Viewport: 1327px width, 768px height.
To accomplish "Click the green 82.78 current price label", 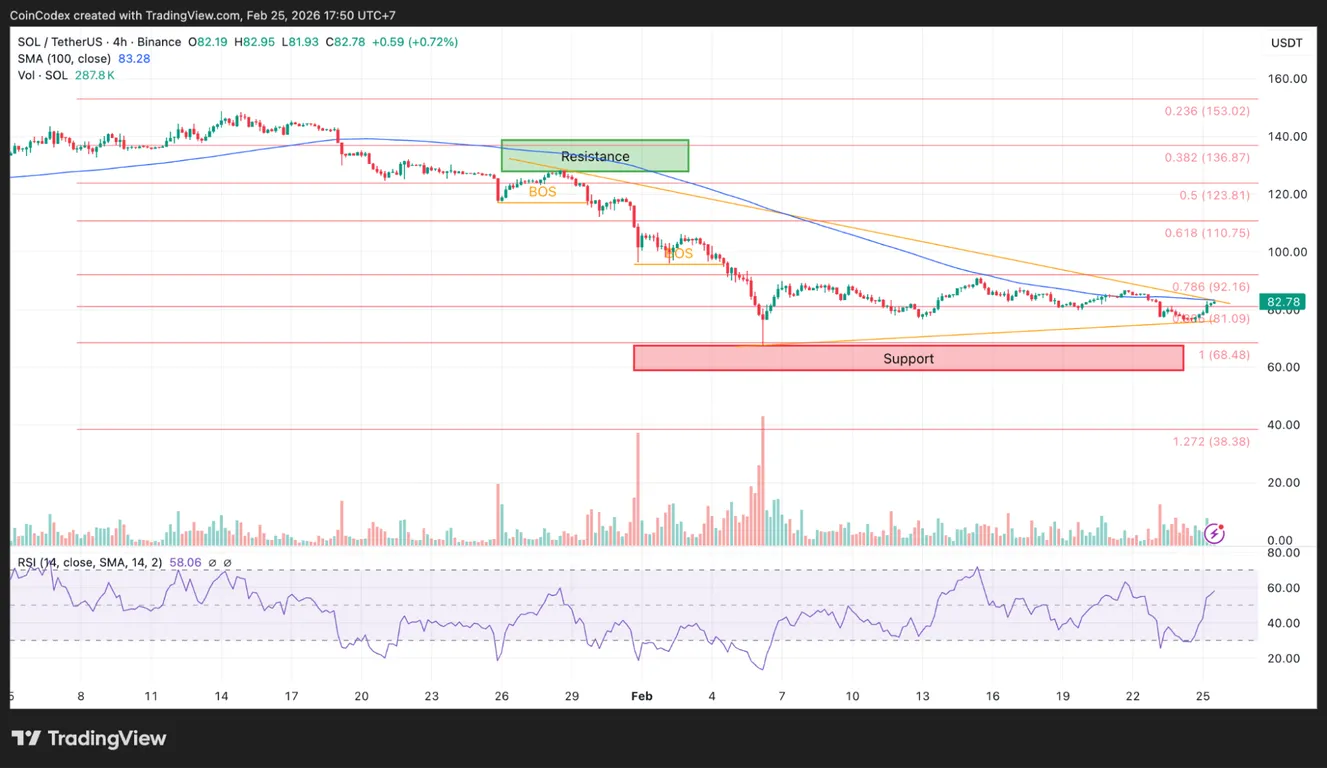I will point(1283,301).
